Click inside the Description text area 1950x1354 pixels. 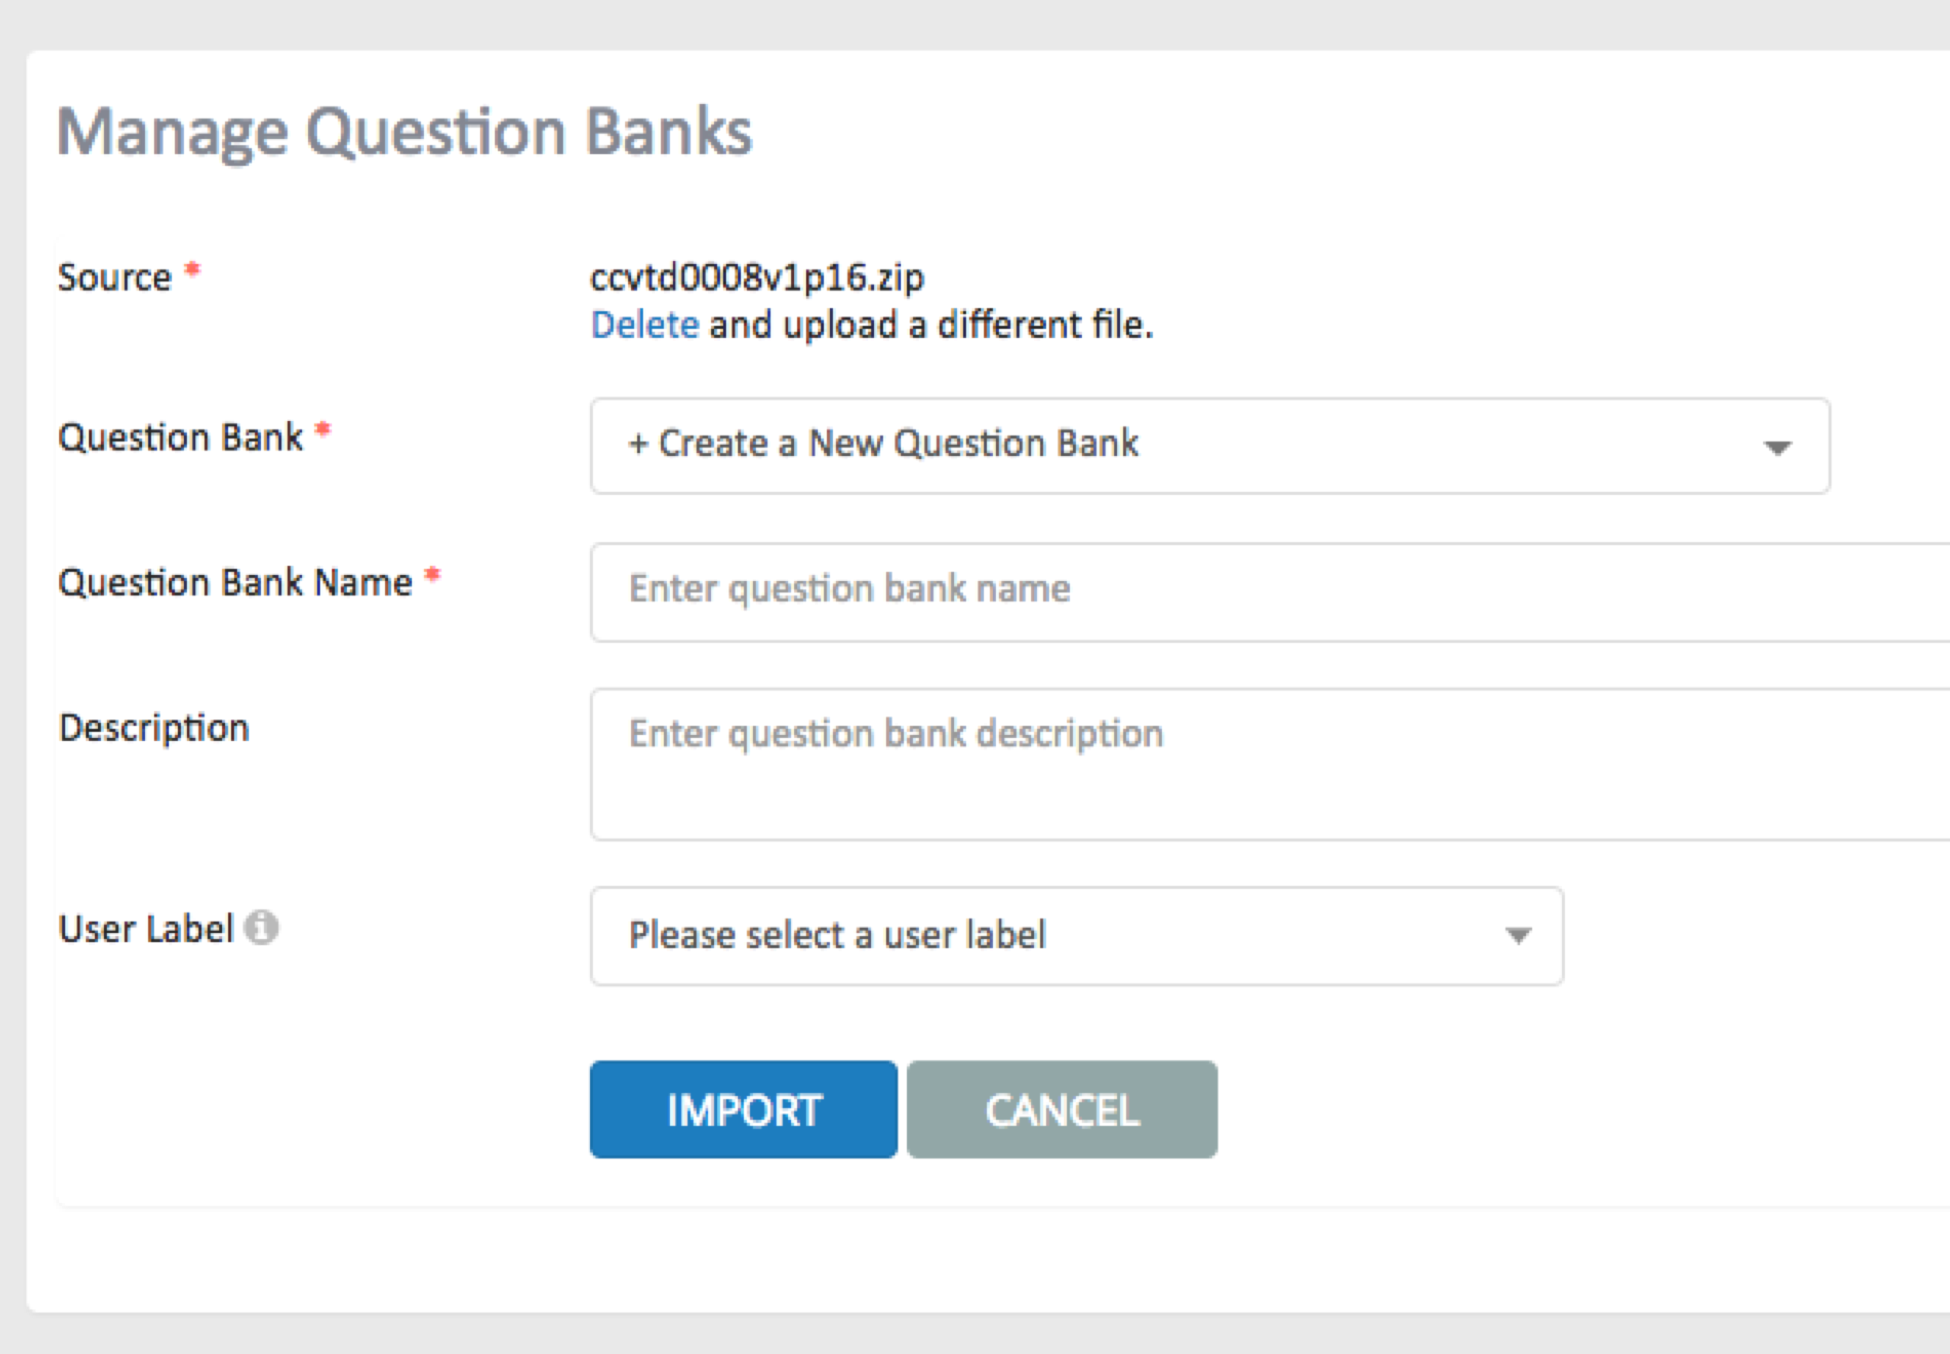[1270, 764]
